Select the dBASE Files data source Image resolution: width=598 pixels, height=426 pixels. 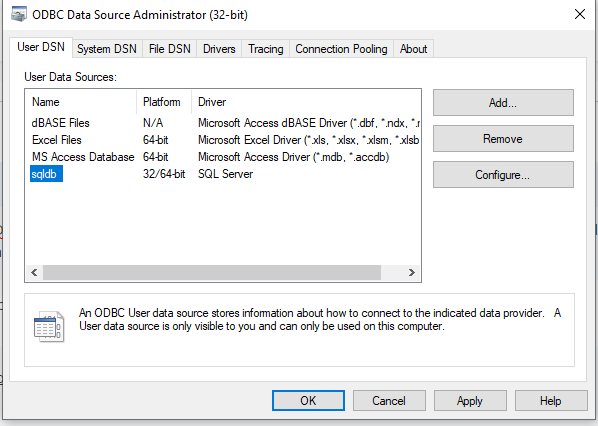(225, 123)
